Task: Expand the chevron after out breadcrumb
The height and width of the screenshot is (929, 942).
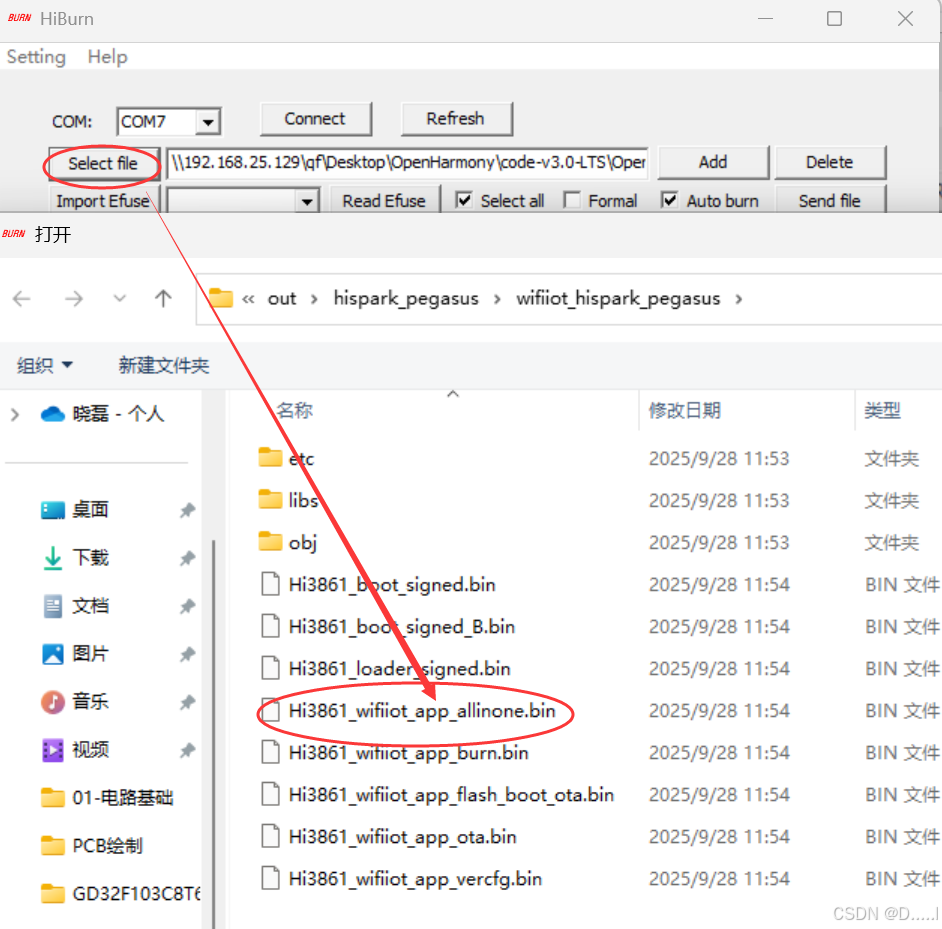Action: pyautogui.click(x=314, y=299)
